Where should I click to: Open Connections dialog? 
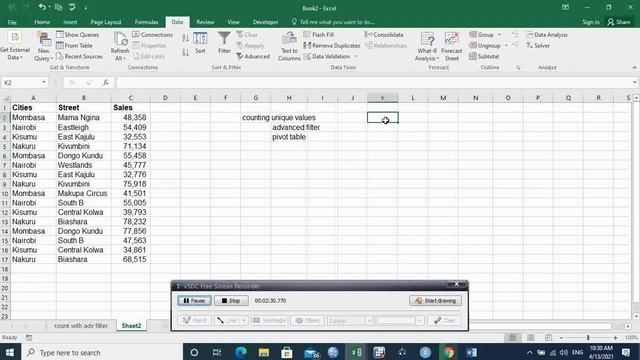(152, 35)
